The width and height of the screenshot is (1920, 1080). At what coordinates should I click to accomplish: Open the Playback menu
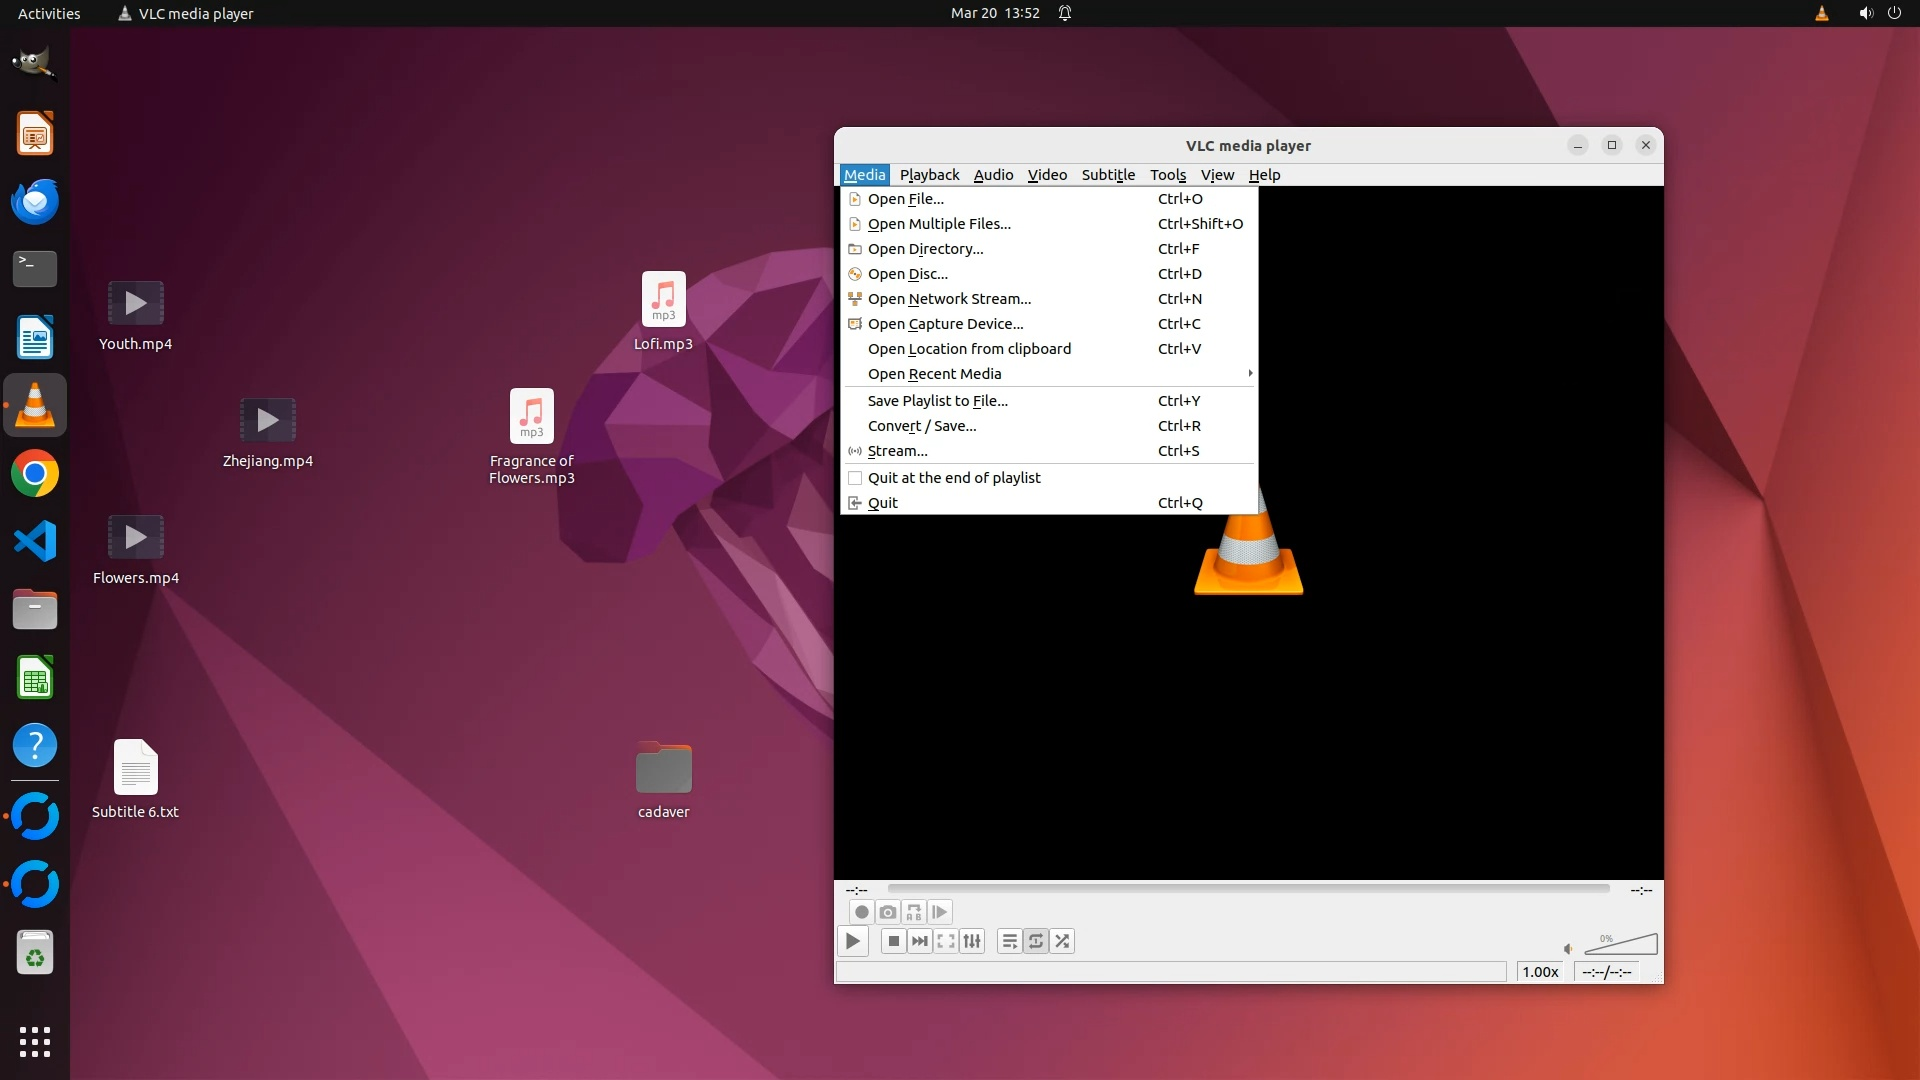(x=929, y=175)
